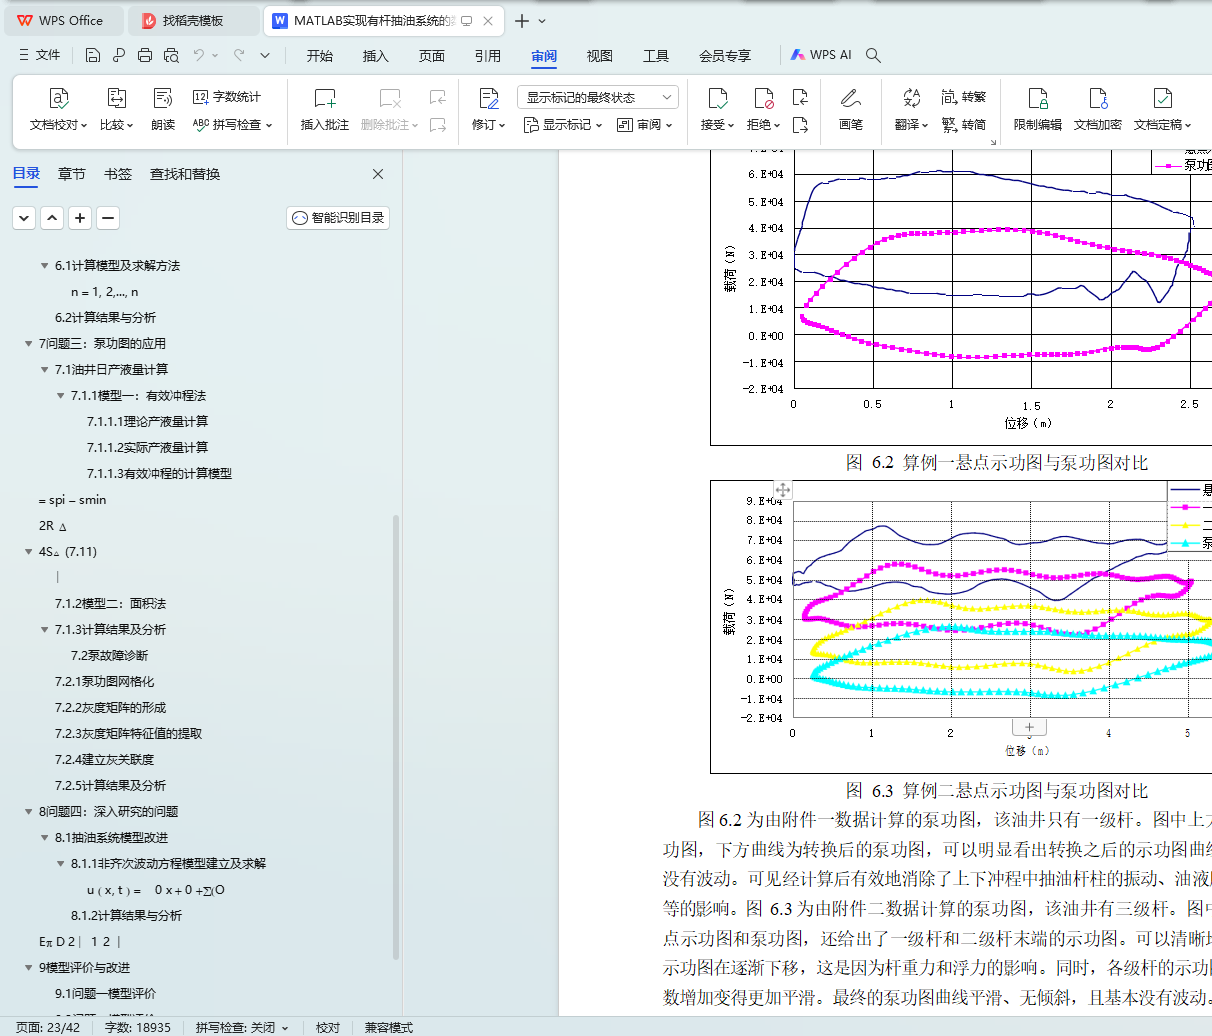Click the WPS AI button
Viewport: 1212px width, 1036px height.
click(821, 55)
